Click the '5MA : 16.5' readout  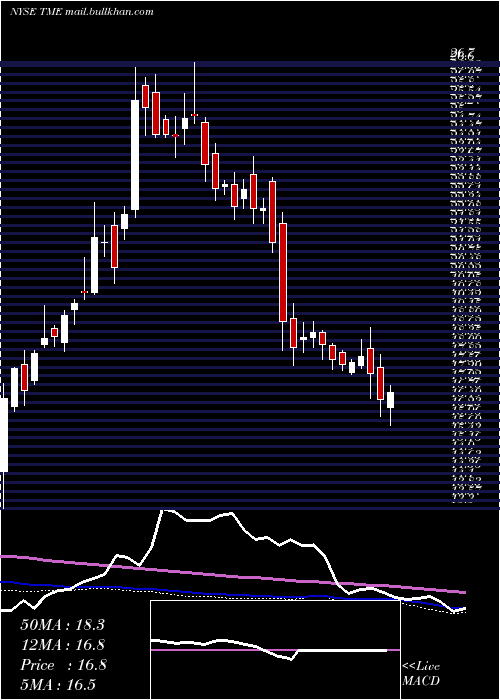pyautogui.click(x=58, y=685)
